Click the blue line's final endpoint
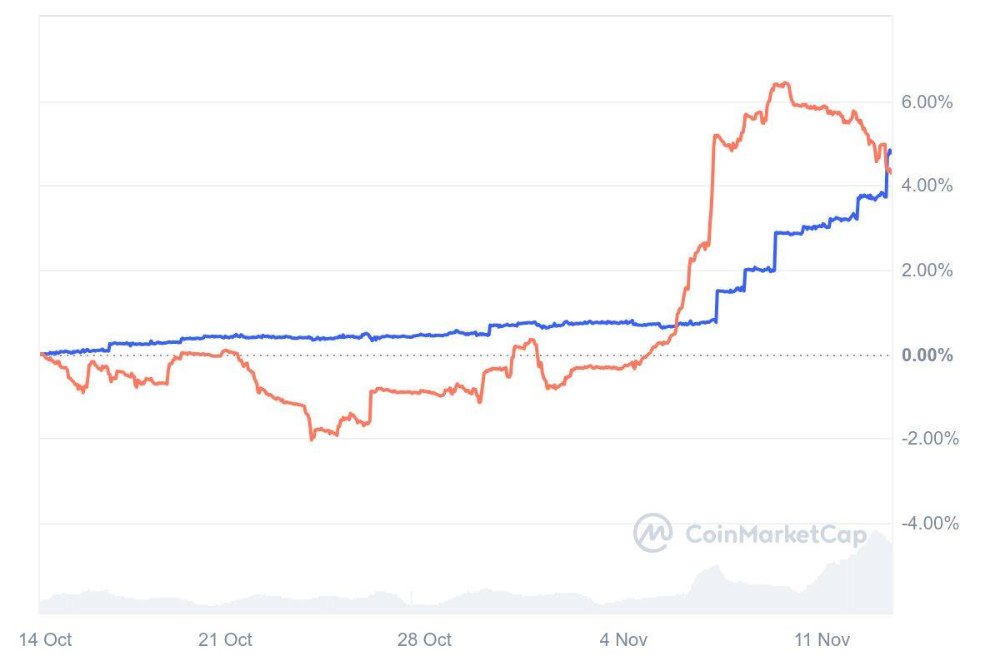 (890, 151)
